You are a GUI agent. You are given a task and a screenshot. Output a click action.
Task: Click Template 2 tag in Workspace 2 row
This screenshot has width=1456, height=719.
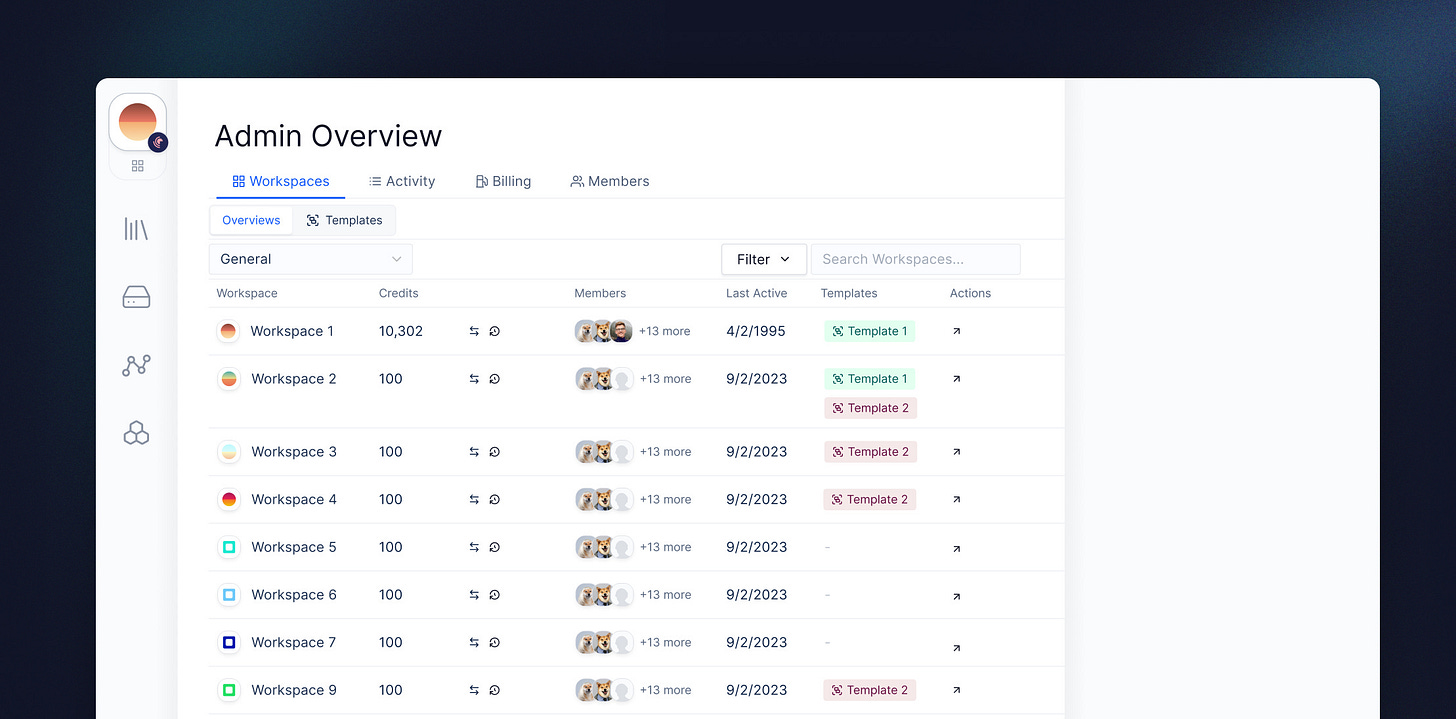click(870, 408)
